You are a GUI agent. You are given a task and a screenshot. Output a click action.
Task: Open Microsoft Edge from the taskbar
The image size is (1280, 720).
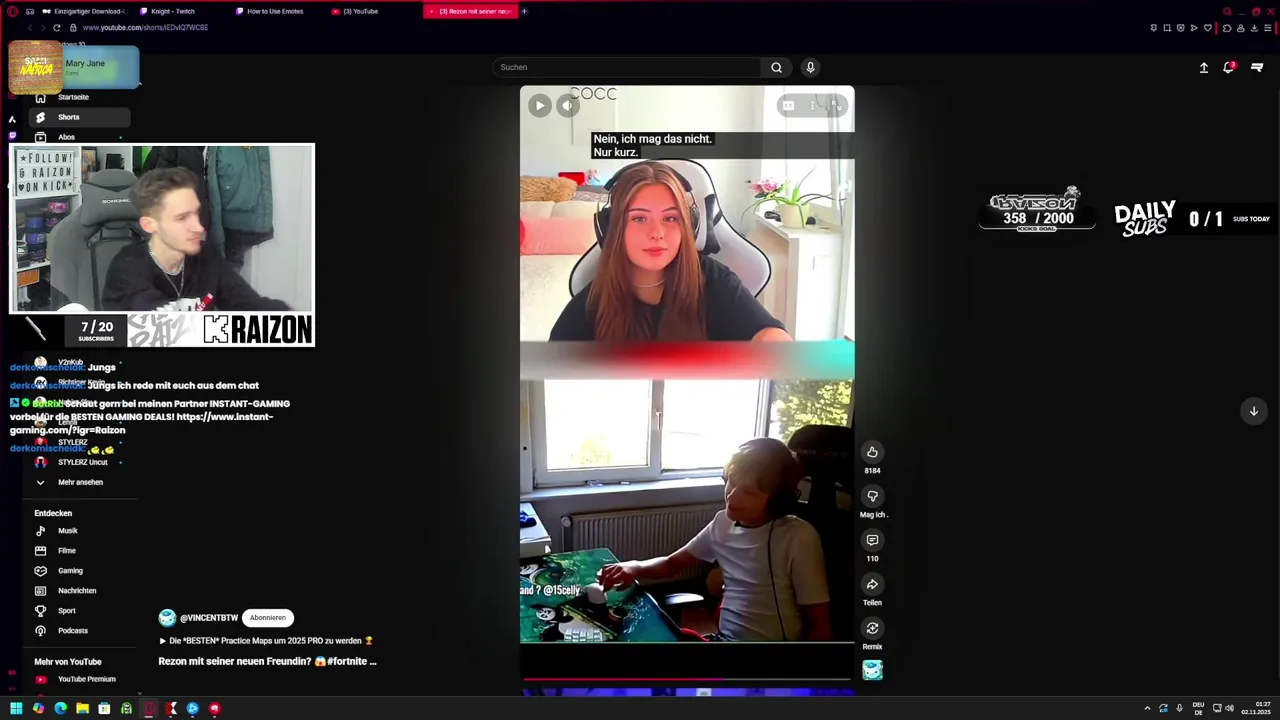click(60, 708)
